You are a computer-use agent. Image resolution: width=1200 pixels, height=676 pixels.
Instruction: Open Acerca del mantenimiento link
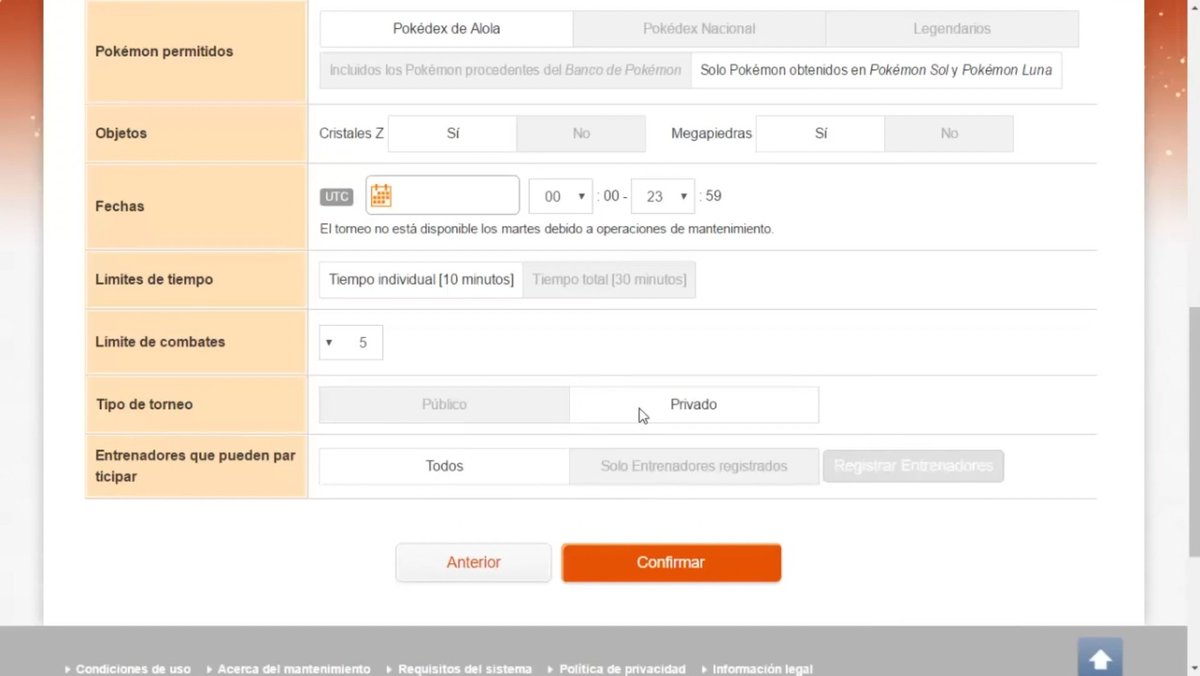[x=294, y=669]
